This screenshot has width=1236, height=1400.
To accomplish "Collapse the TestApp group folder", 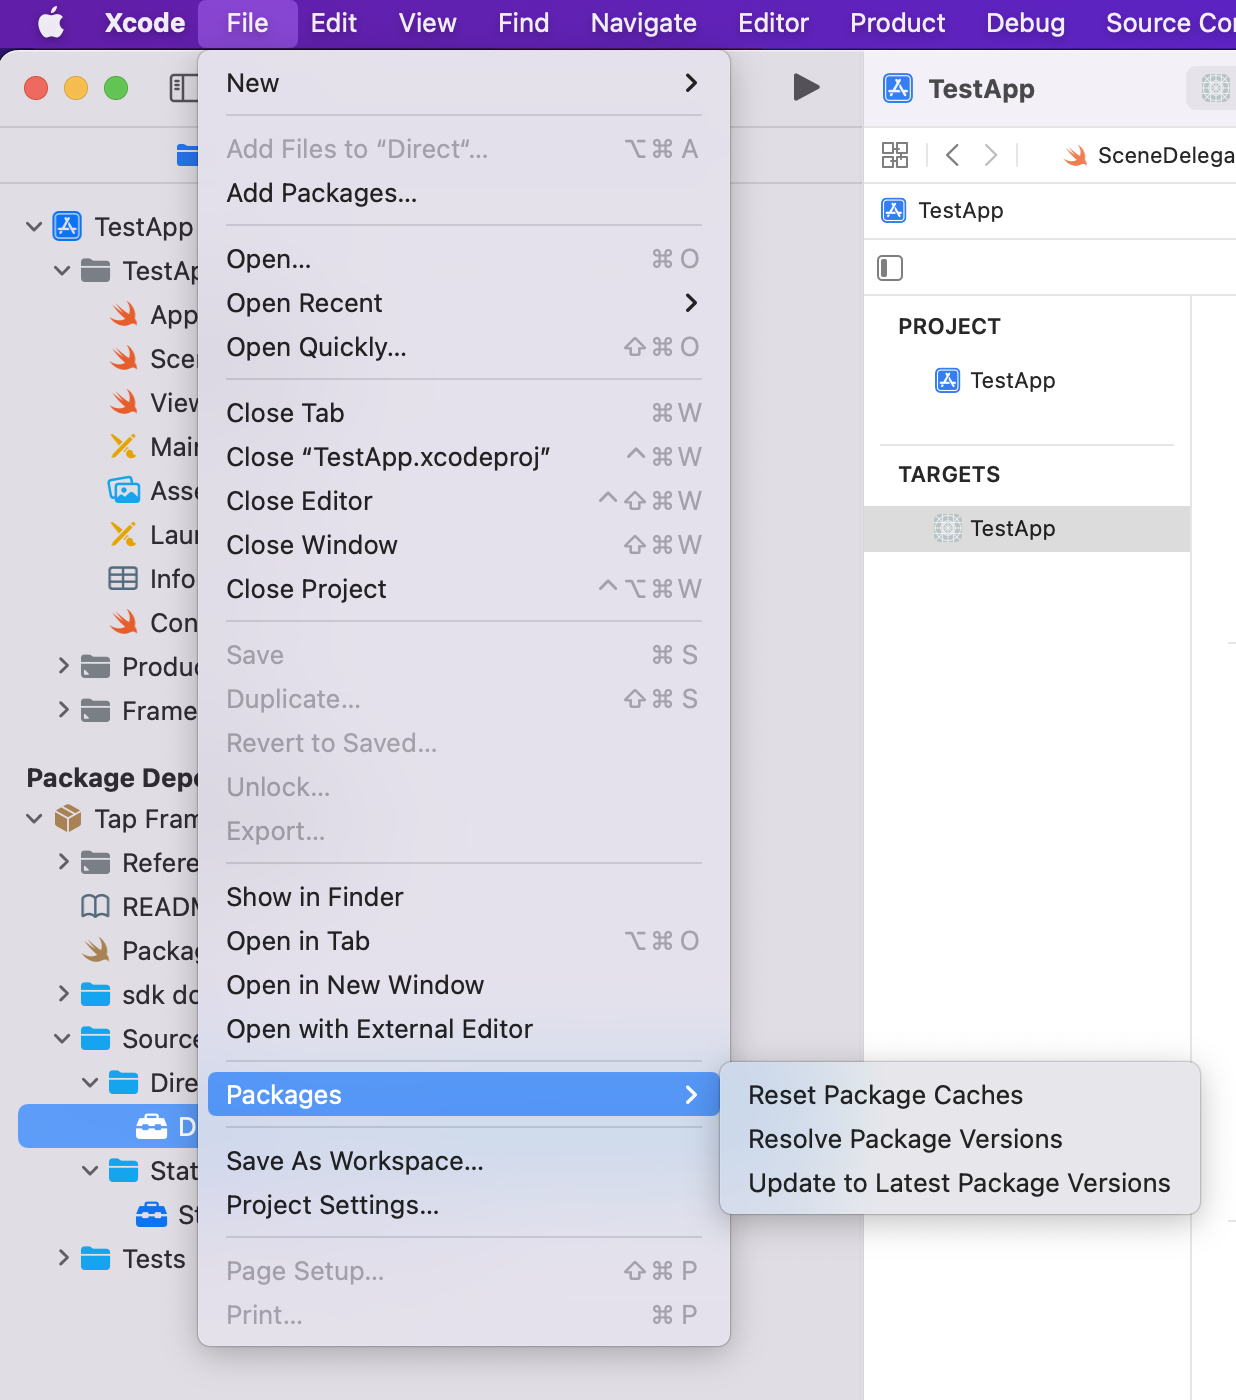I will click(62, 270).
